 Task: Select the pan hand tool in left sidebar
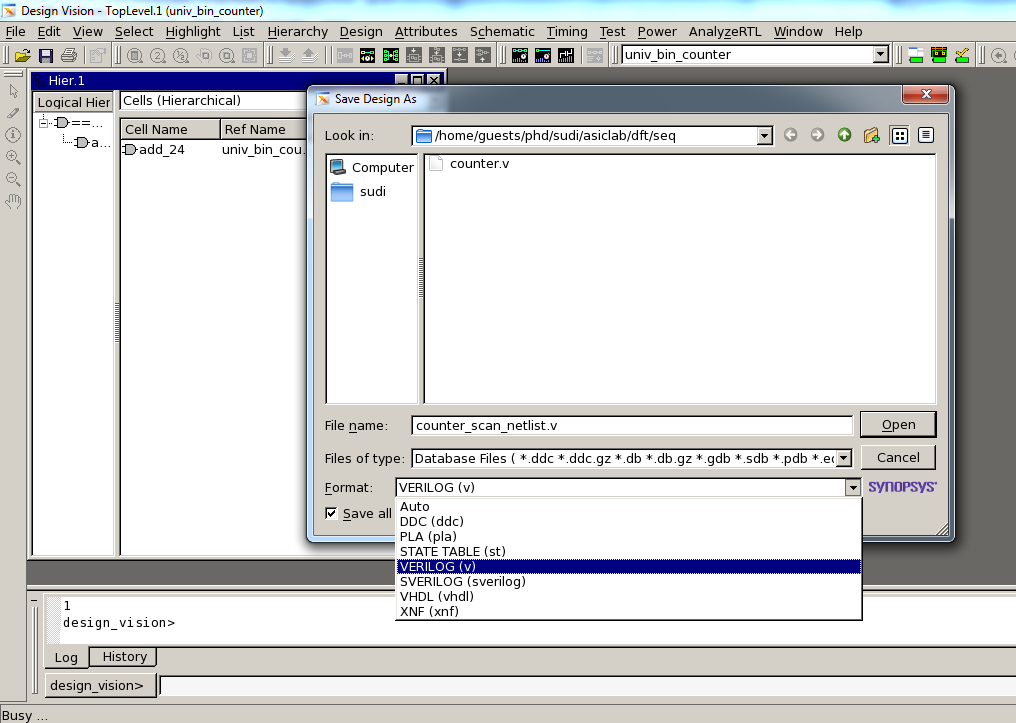pyautogui.click(x=14, y=201)
